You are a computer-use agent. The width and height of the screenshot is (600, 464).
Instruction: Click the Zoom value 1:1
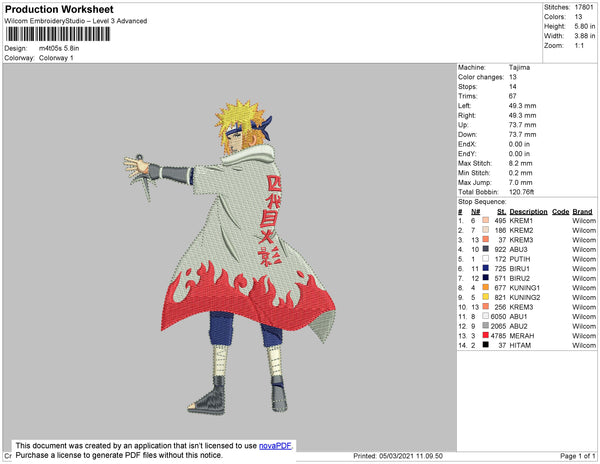tap(579, 46)
